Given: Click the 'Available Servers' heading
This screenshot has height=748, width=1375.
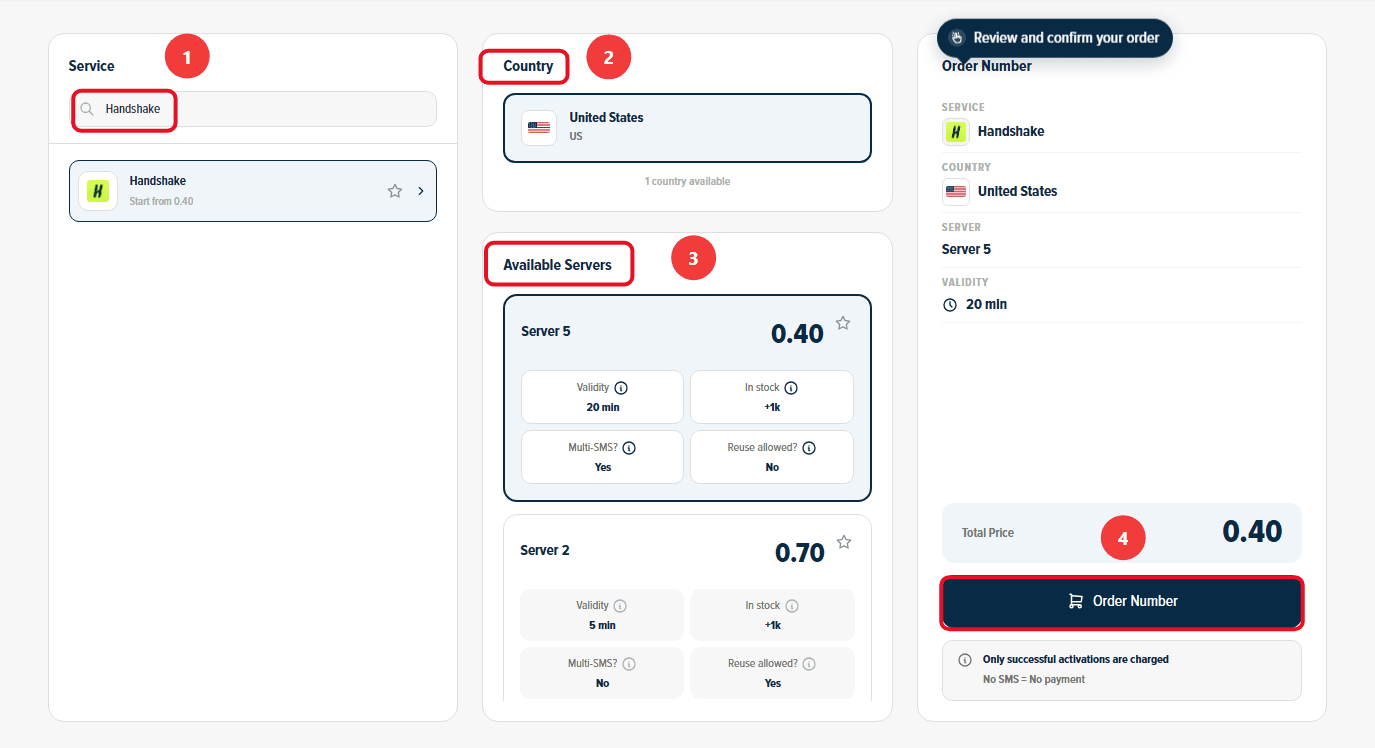Looking at the screenshot, I should click(558, 265).
